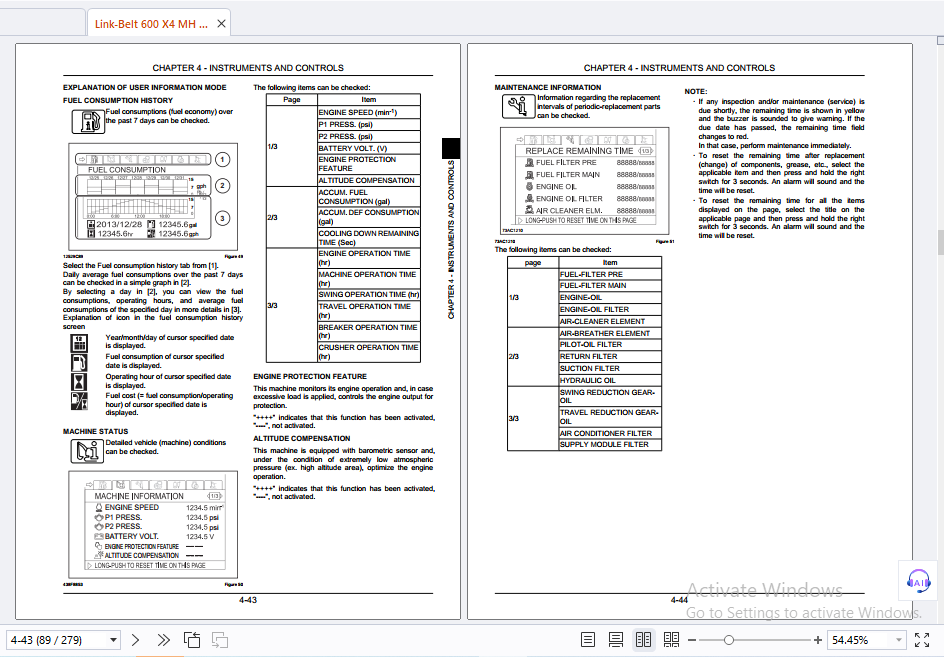Enter fullscreen mode
The image size is (944, 657).
(x=922, y=640)
